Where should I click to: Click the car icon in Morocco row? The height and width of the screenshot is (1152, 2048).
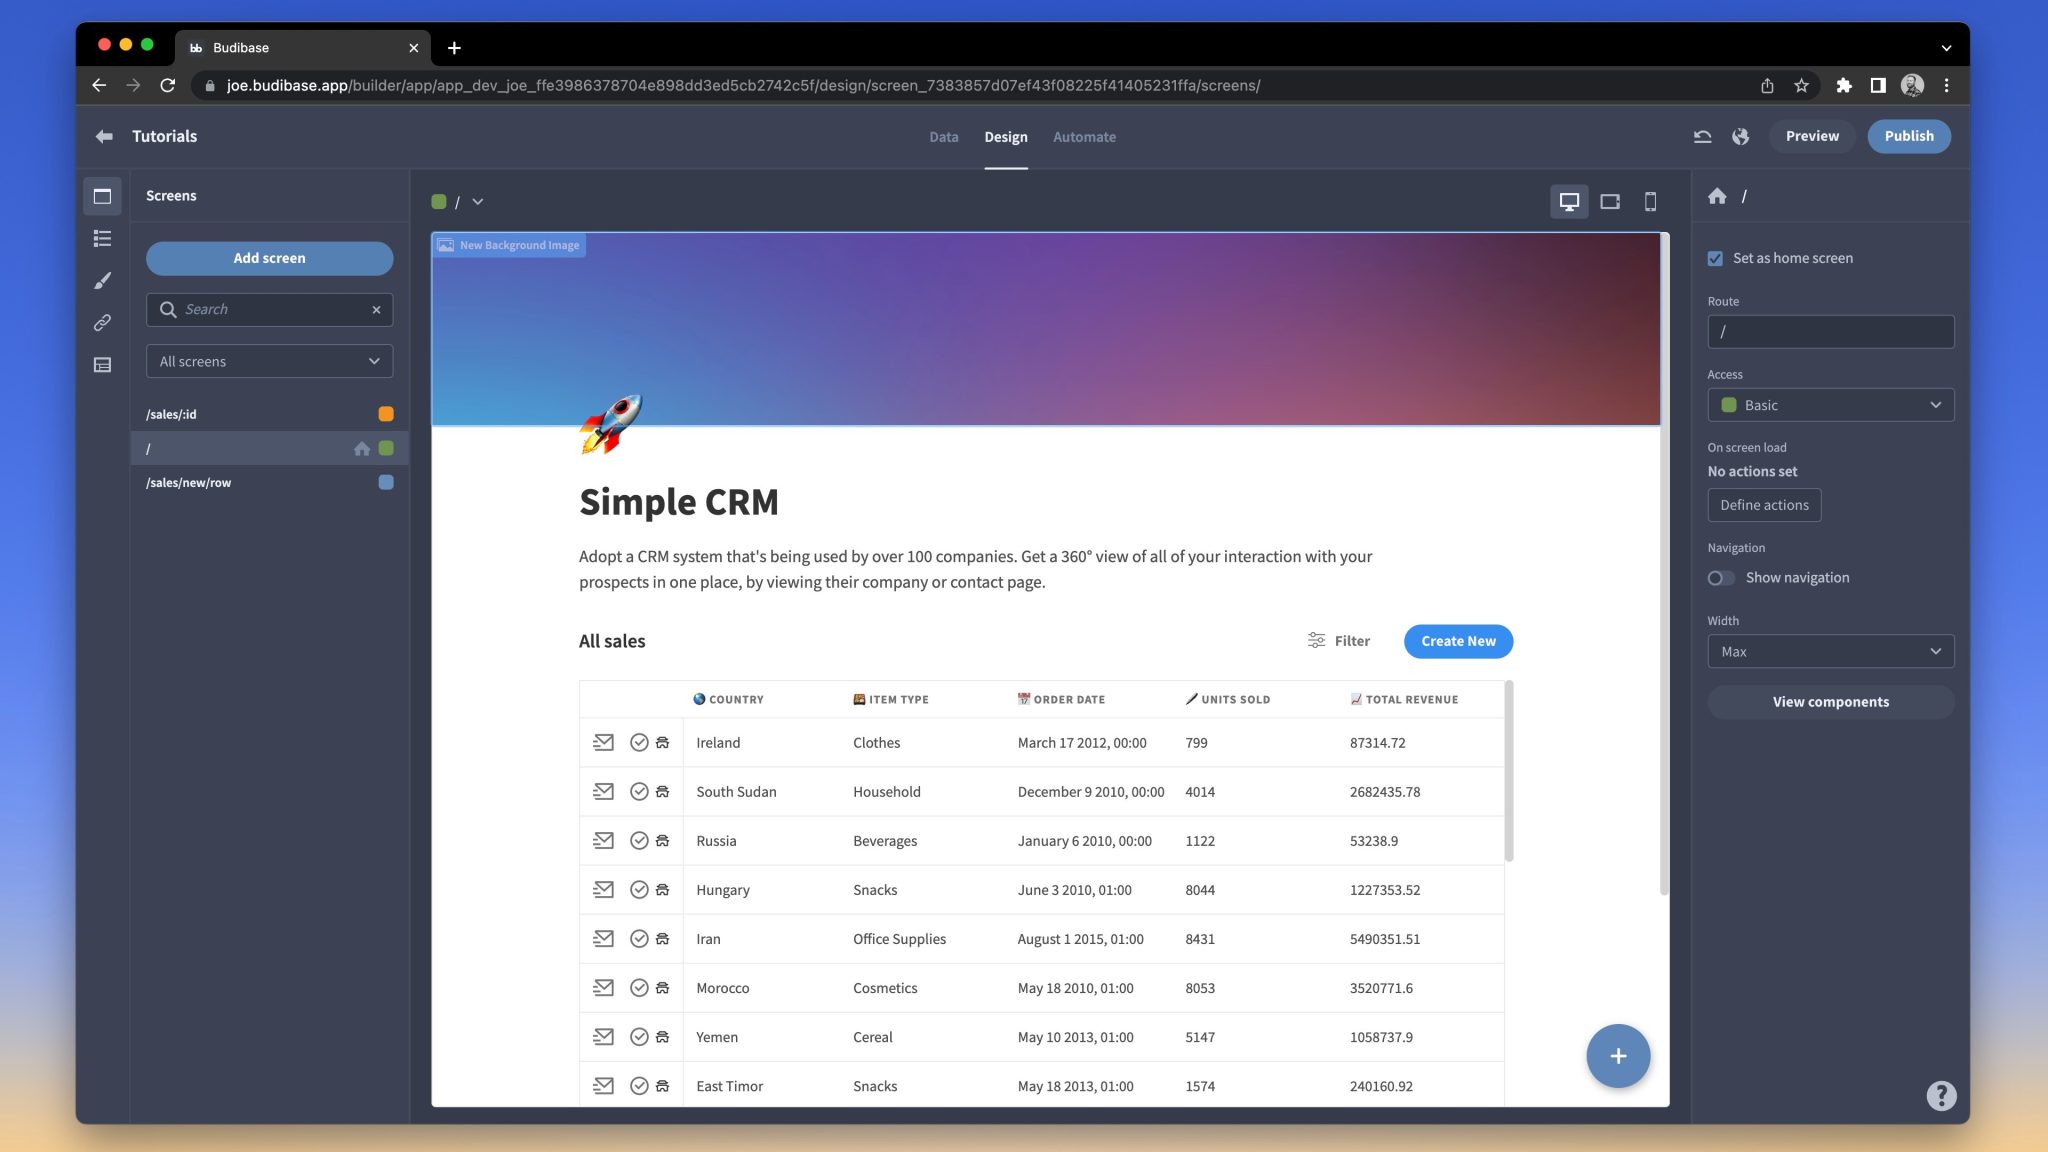(x=662, y=988)
